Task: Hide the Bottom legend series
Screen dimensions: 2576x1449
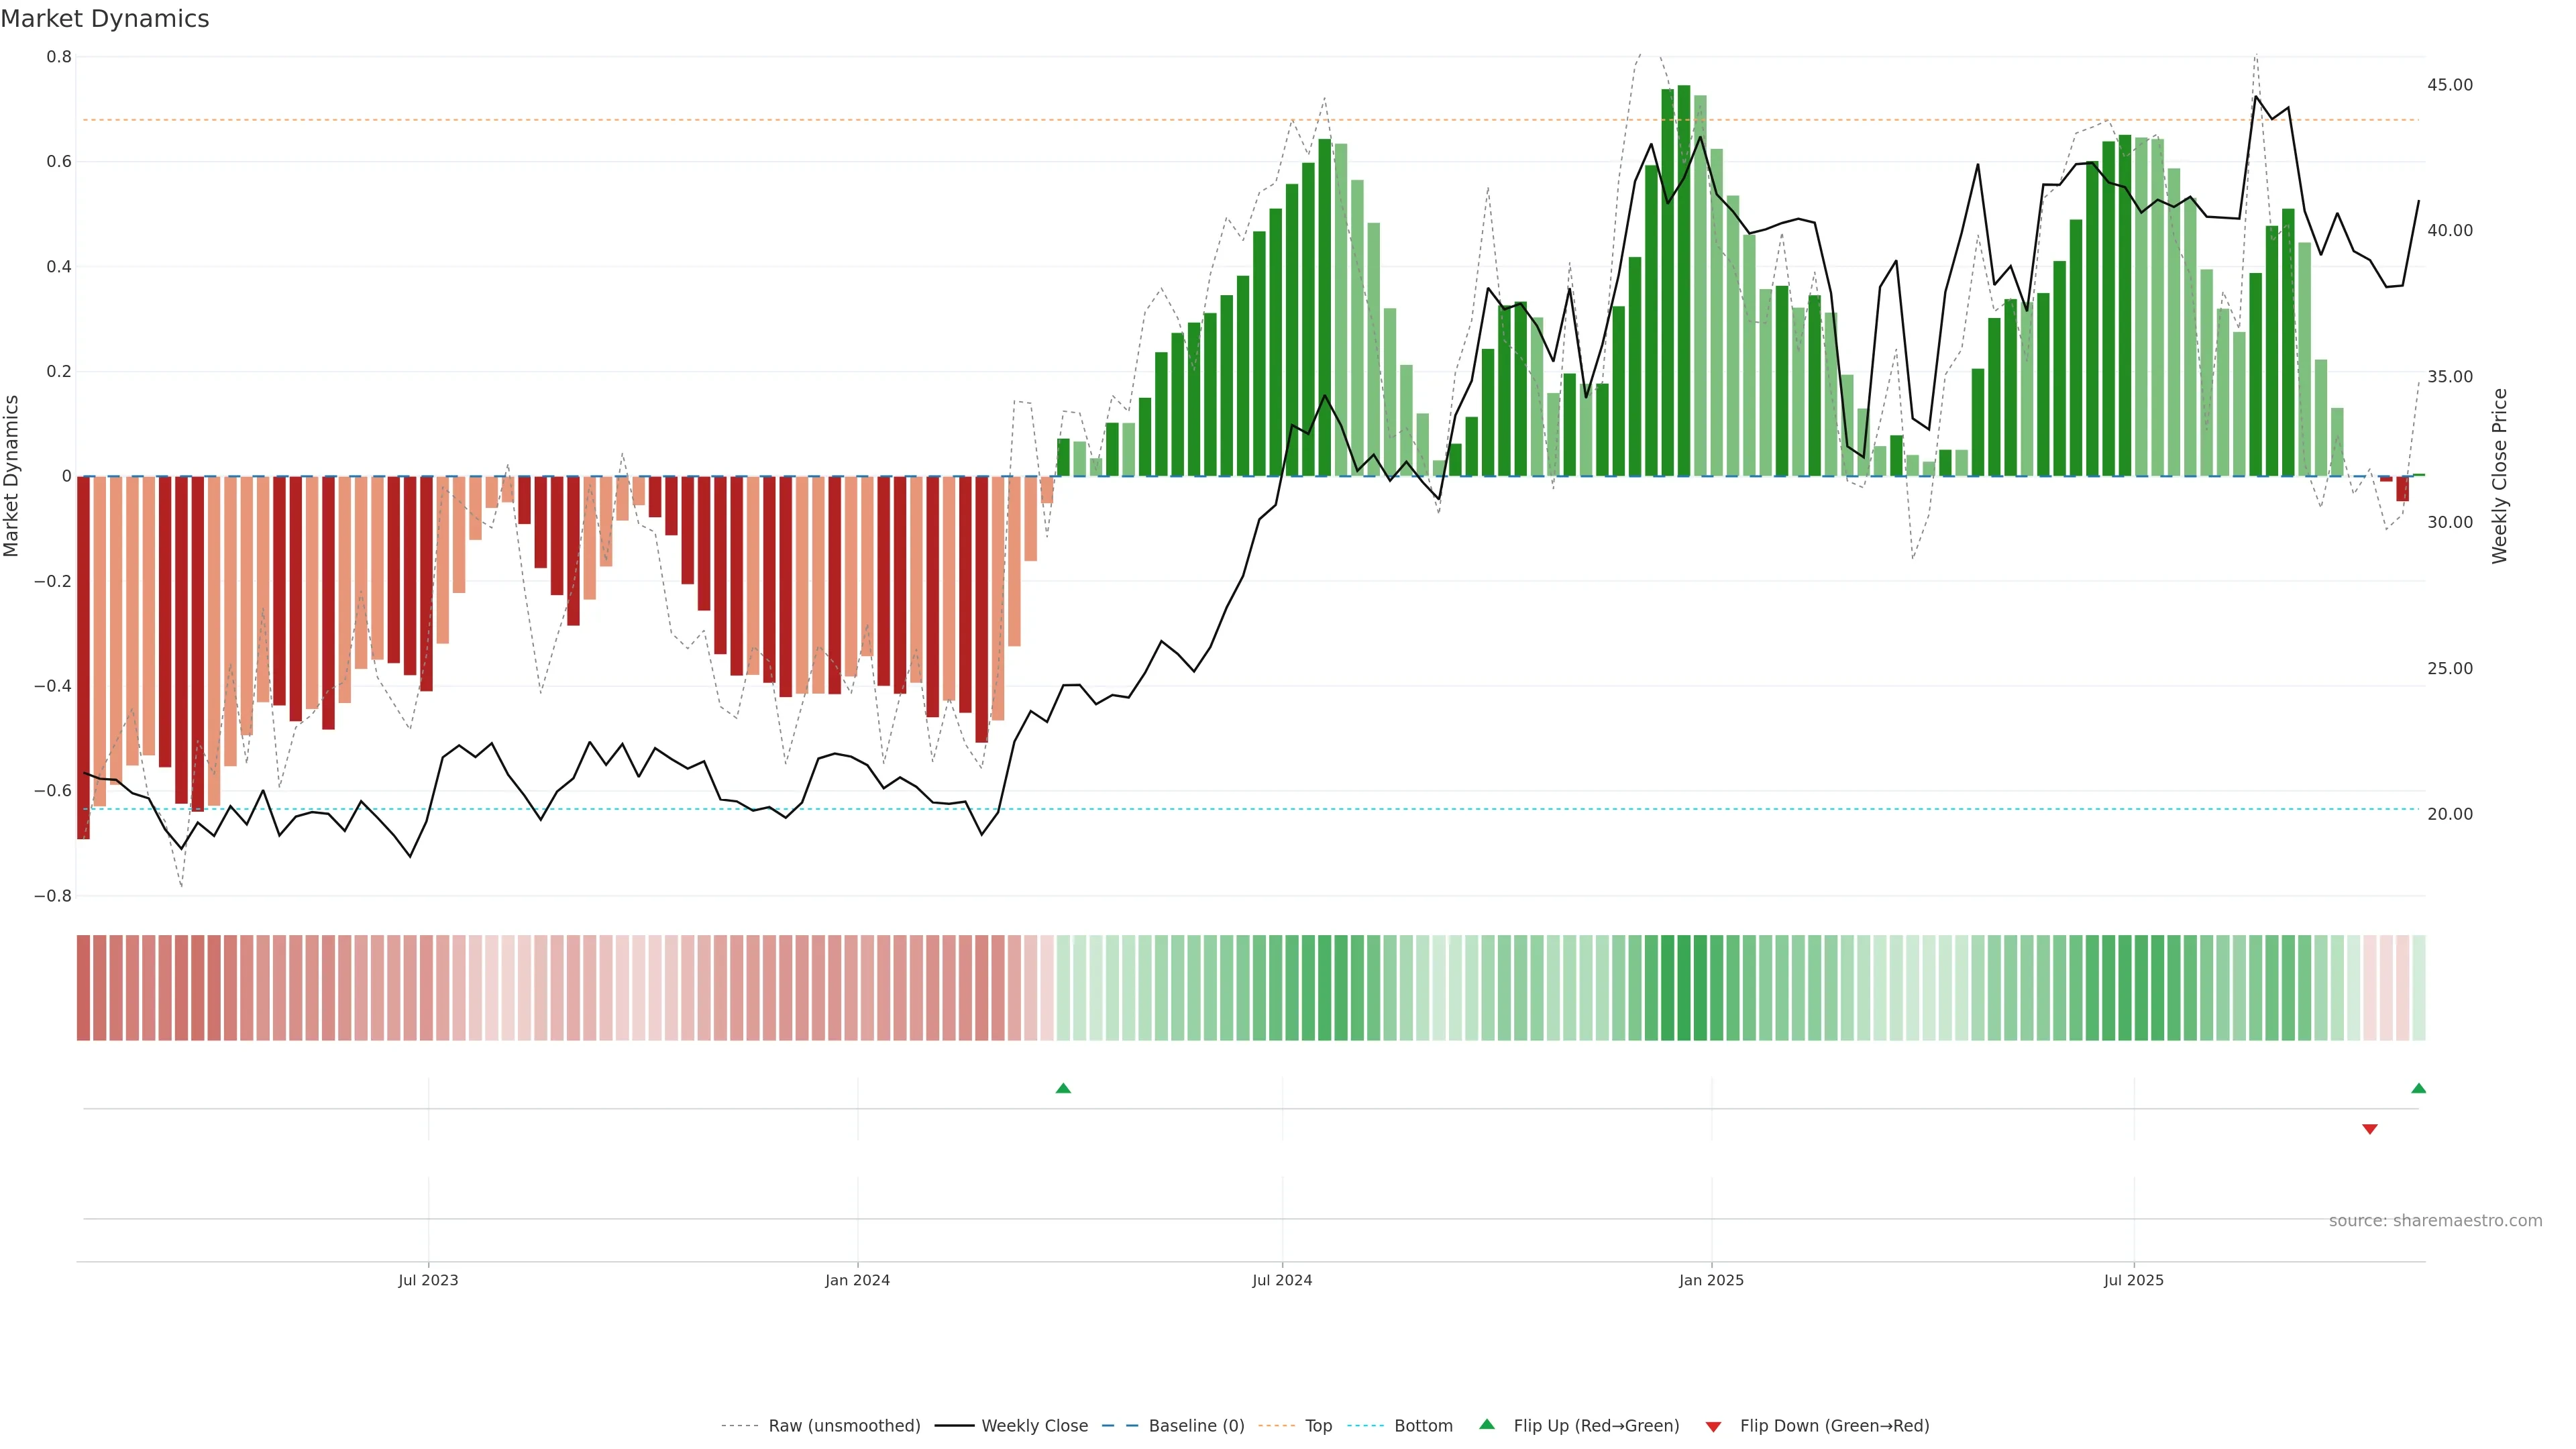Action: (x=1423, y=1426)
